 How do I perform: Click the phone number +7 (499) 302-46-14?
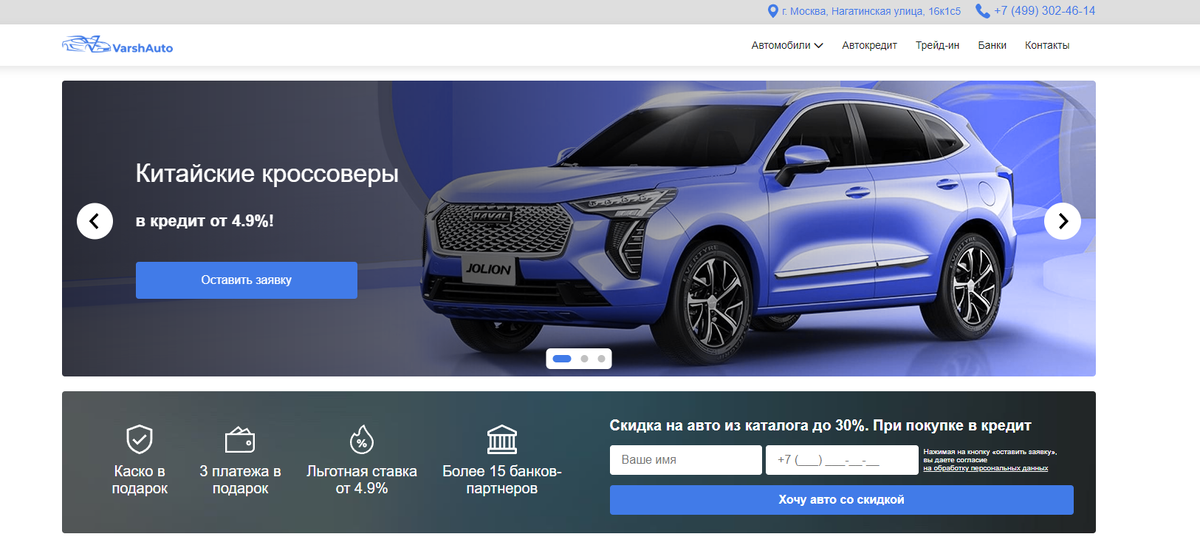pos(1045,11)
